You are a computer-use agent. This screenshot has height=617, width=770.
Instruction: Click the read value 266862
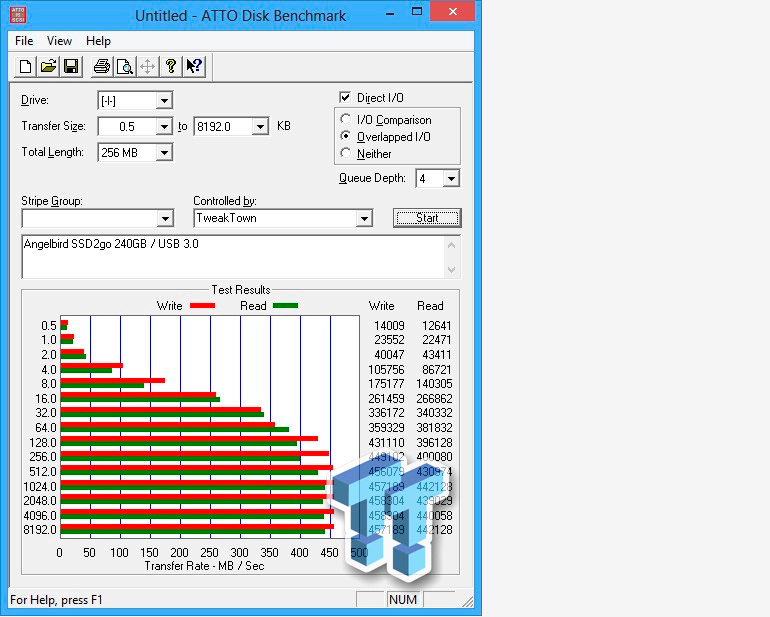tap(434, 398)
